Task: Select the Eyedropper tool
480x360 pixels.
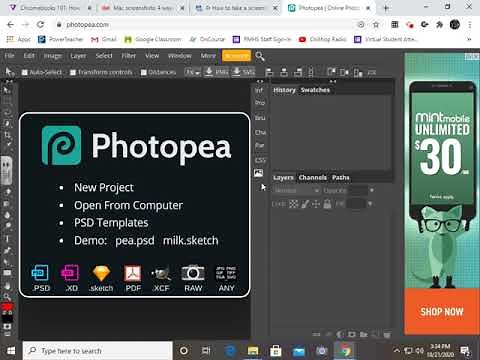Action: [7, 145]
